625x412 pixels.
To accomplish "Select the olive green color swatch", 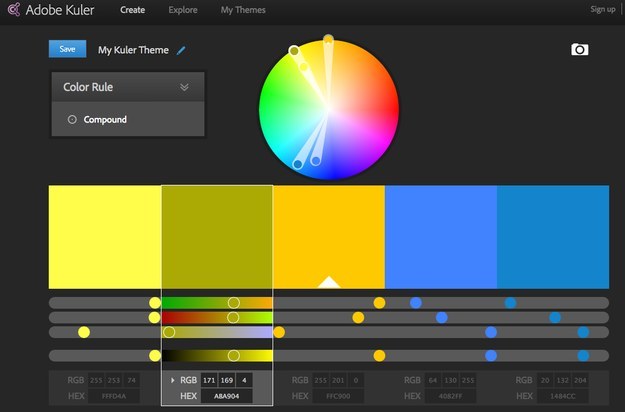I will [x=217, y=237].
